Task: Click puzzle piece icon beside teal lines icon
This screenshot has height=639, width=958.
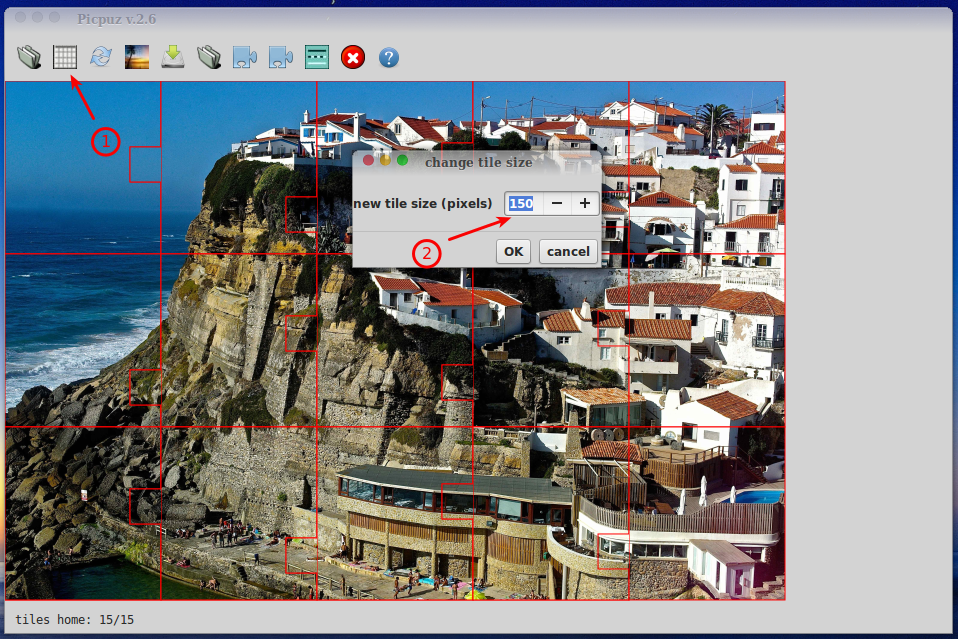Action: [281, 57]
